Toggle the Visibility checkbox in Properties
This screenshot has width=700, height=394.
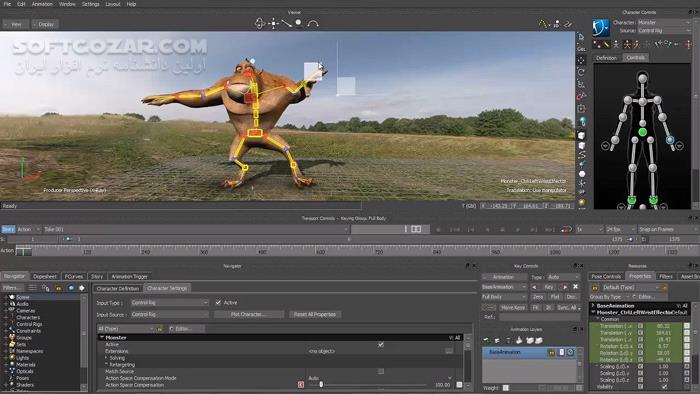tap(665, 387)
